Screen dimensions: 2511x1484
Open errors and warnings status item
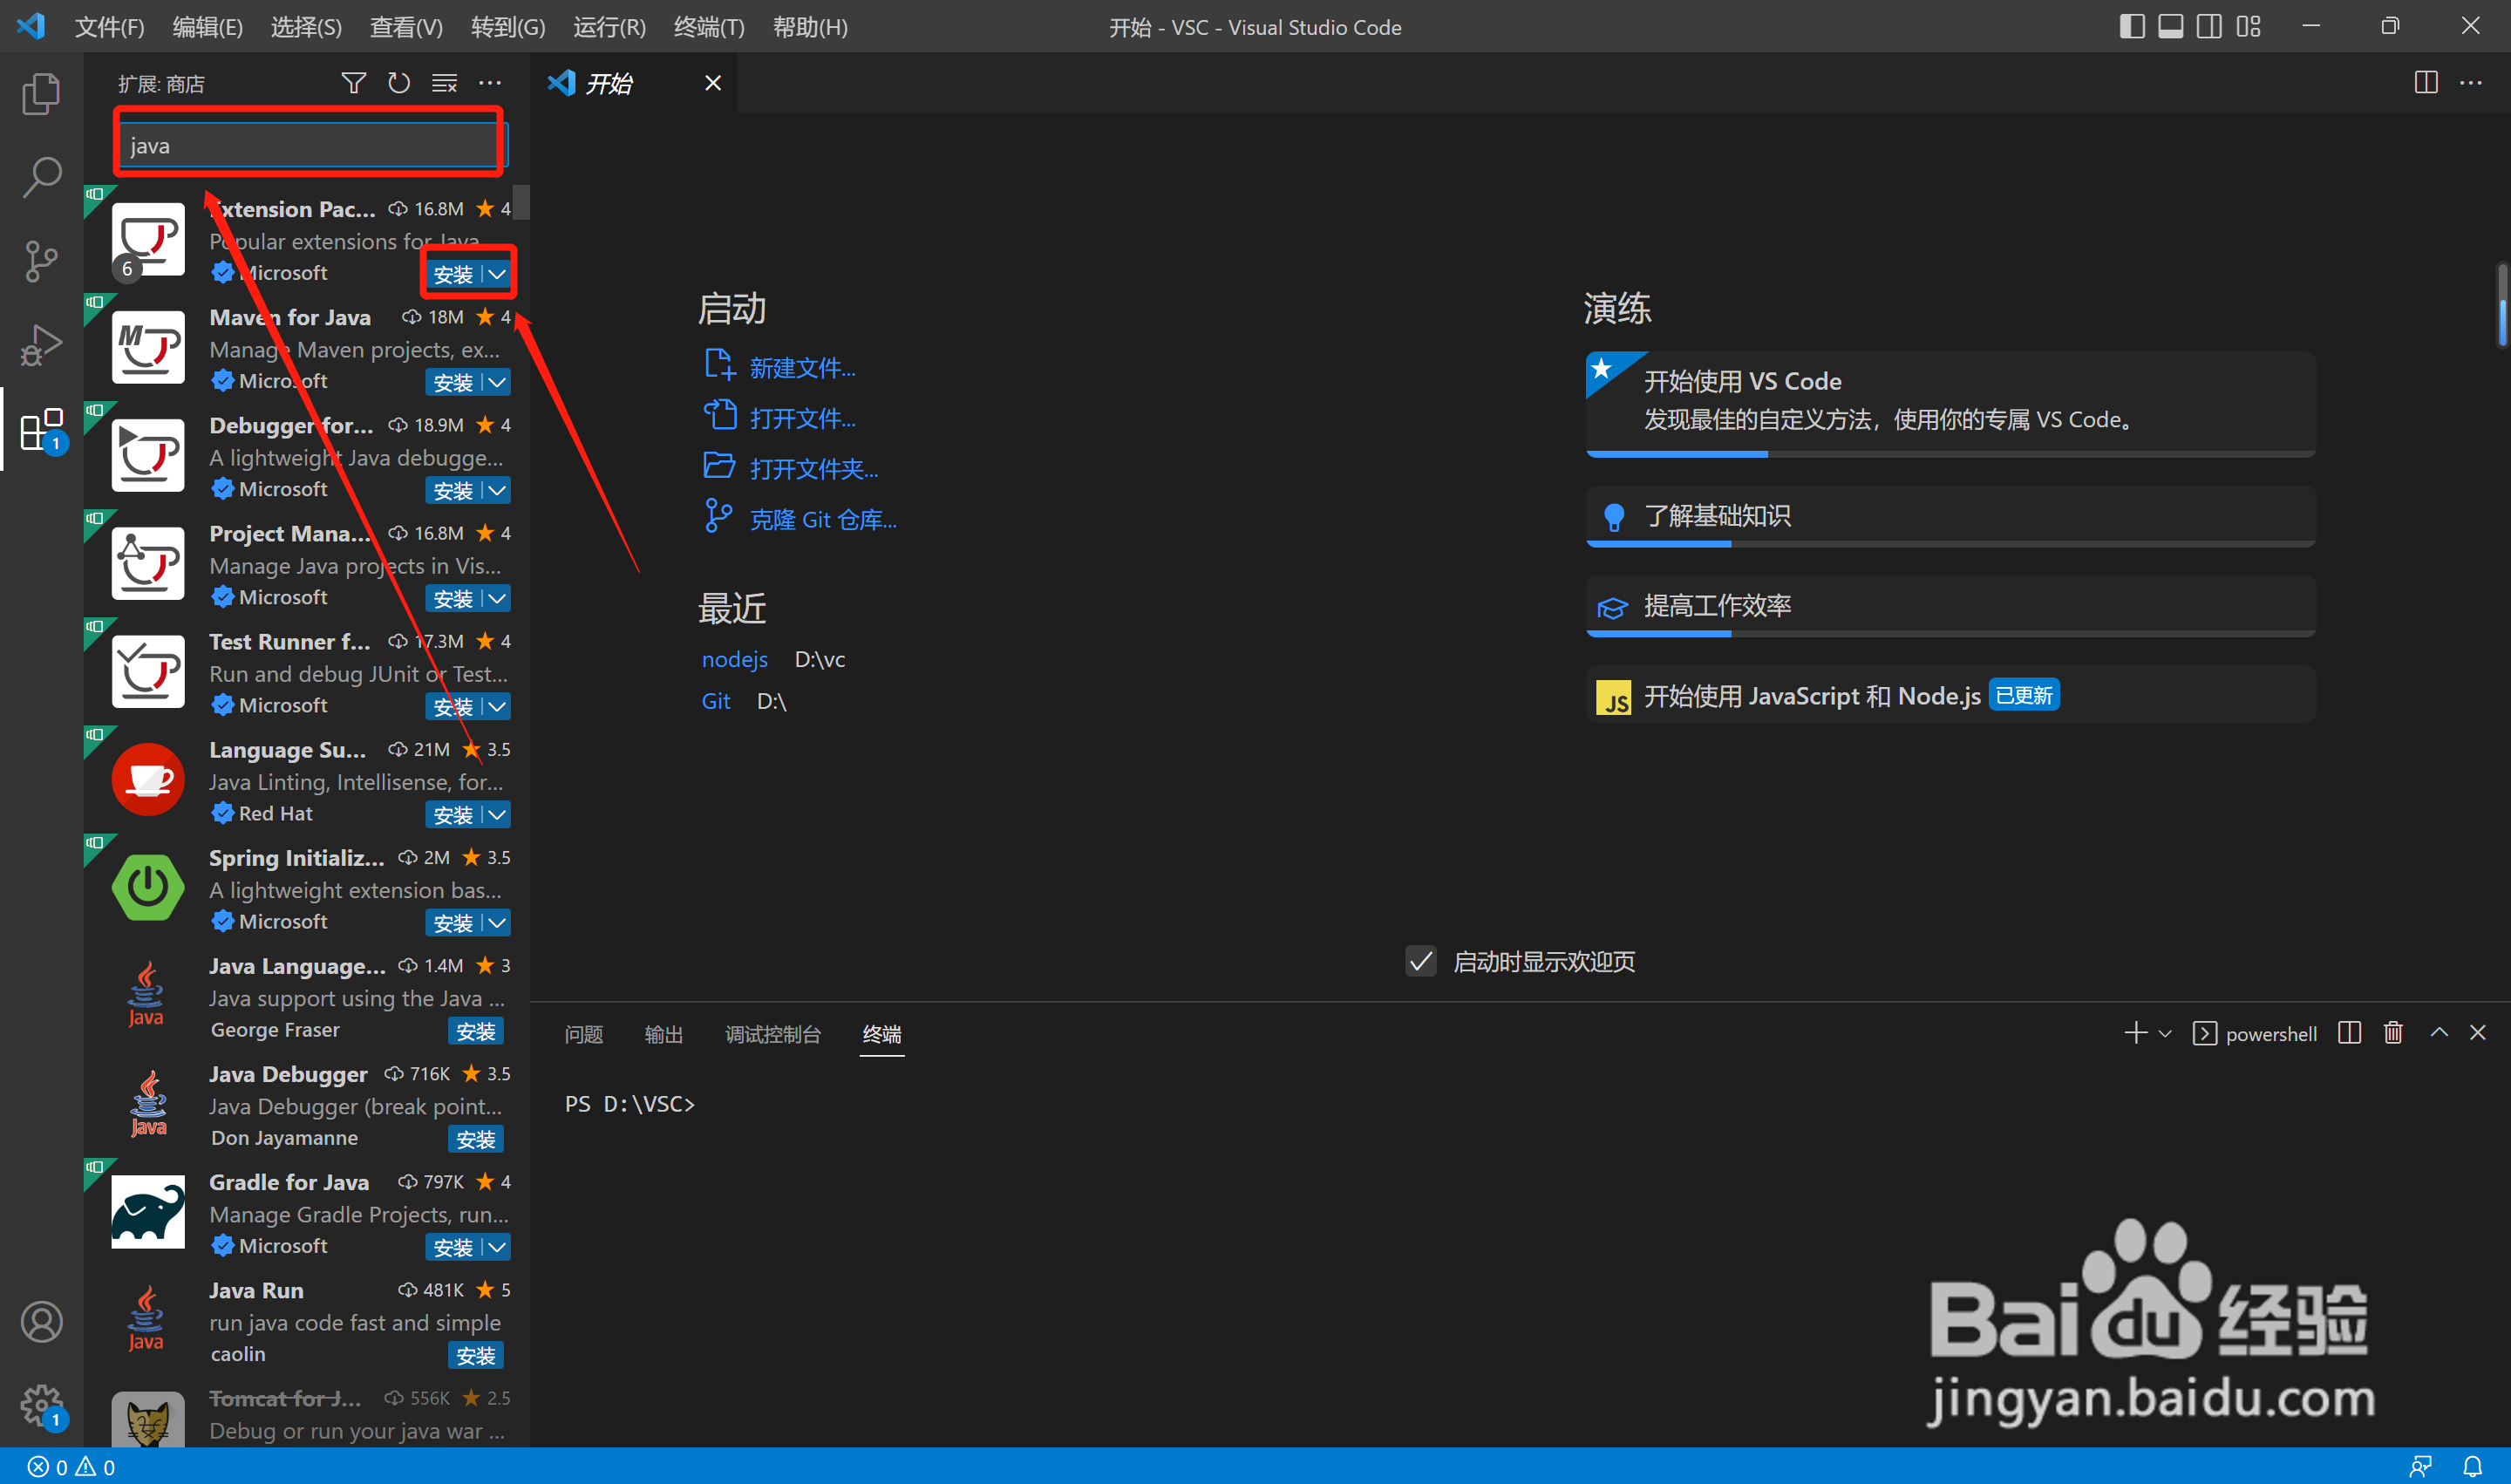71,1467
